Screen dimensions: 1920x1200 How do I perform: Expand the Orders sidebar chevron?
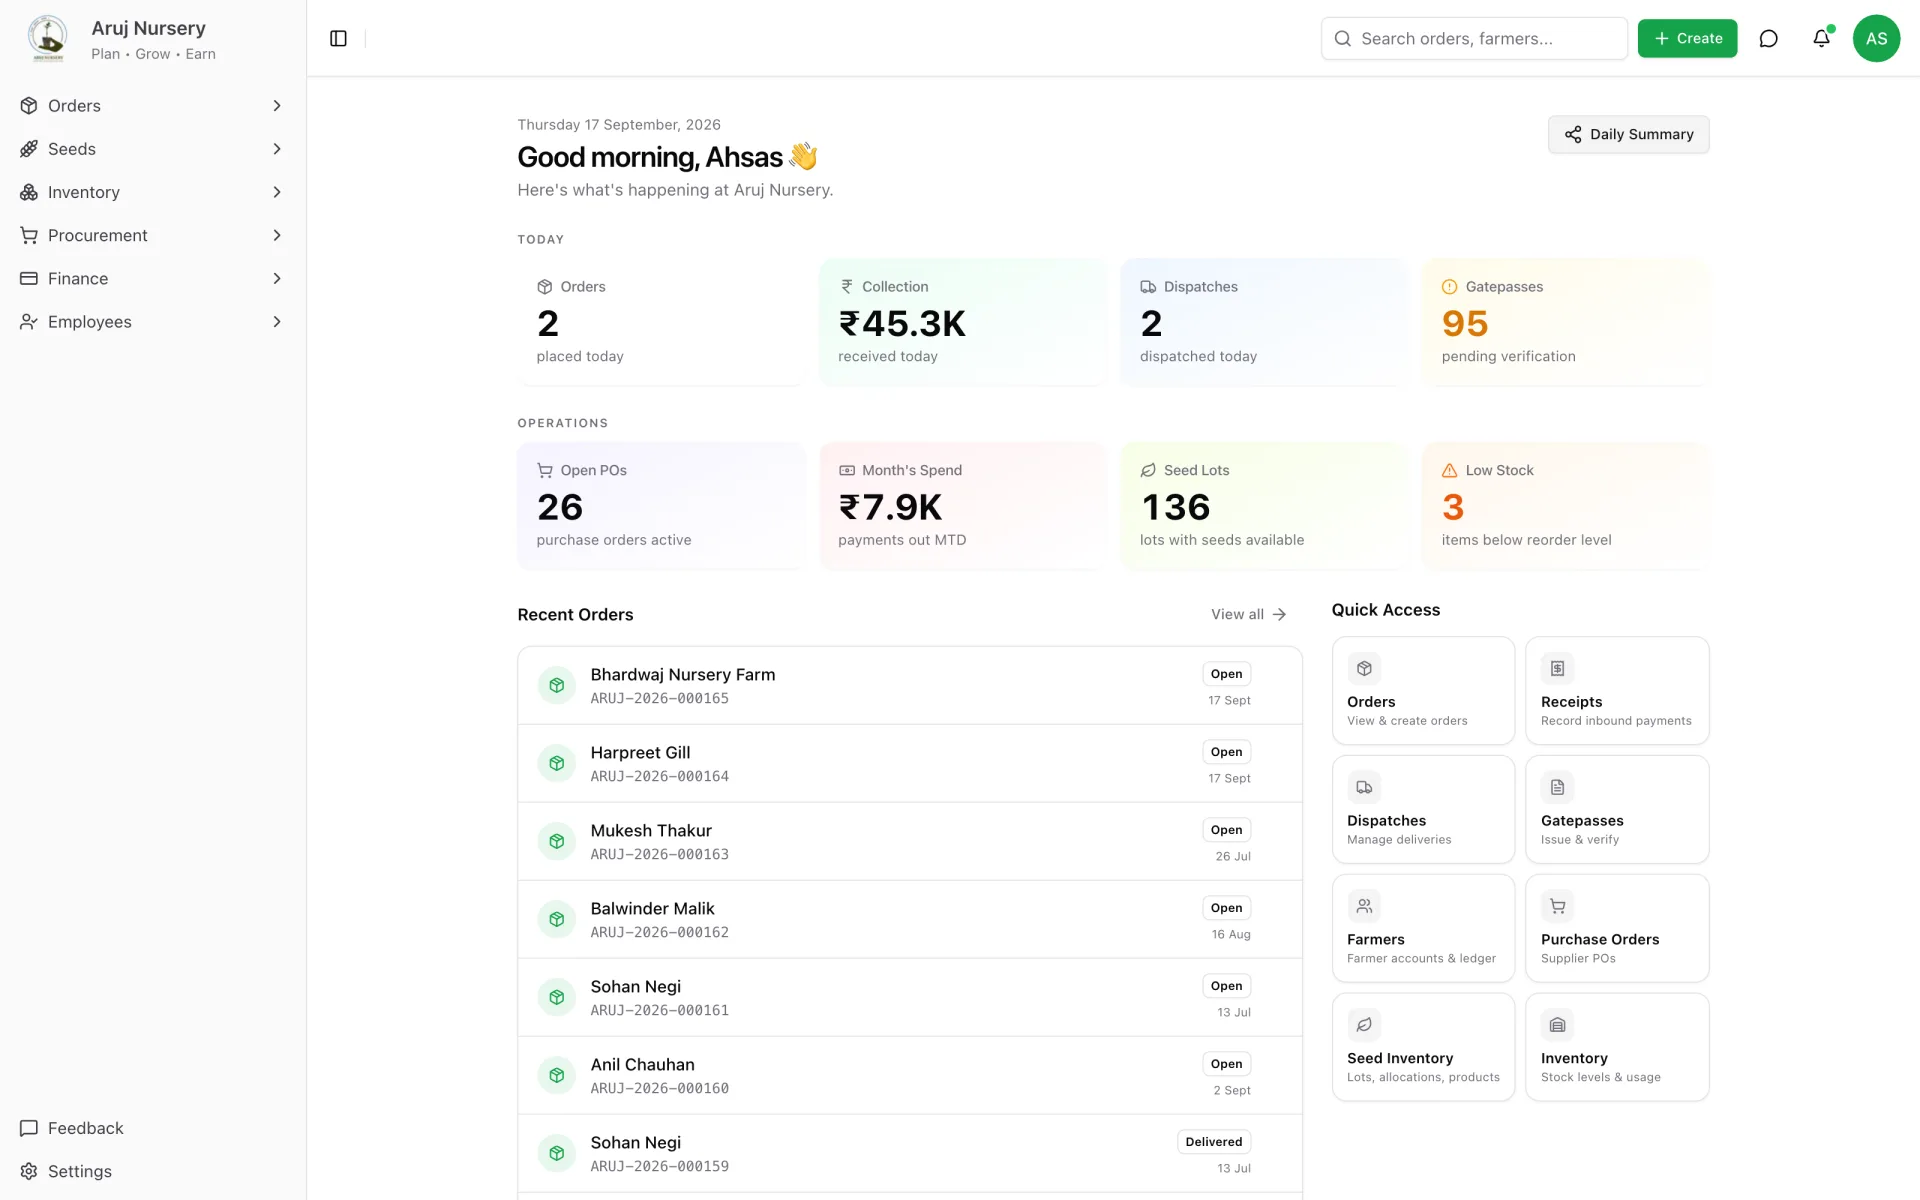(277, 106)
